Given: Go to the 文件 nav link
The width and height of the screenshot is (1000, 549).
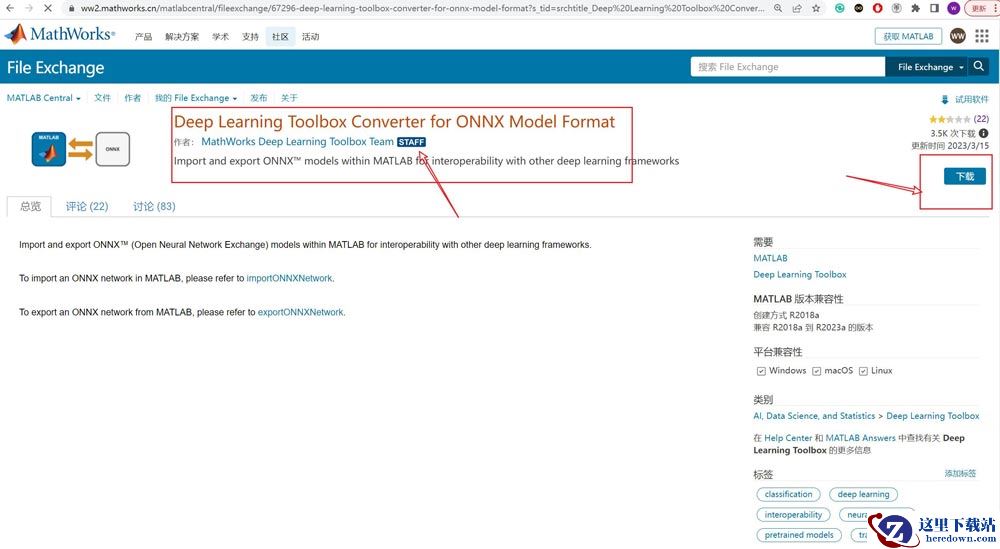Looking at the screenshot, I should point(102,98).
